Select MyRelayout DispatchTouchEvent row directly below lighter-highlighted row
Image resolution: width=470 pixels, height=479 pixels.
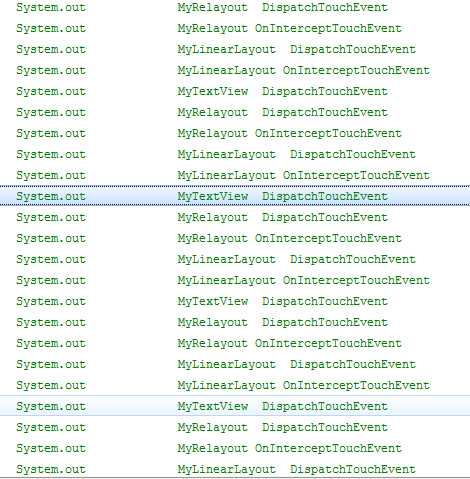(235, 427)
